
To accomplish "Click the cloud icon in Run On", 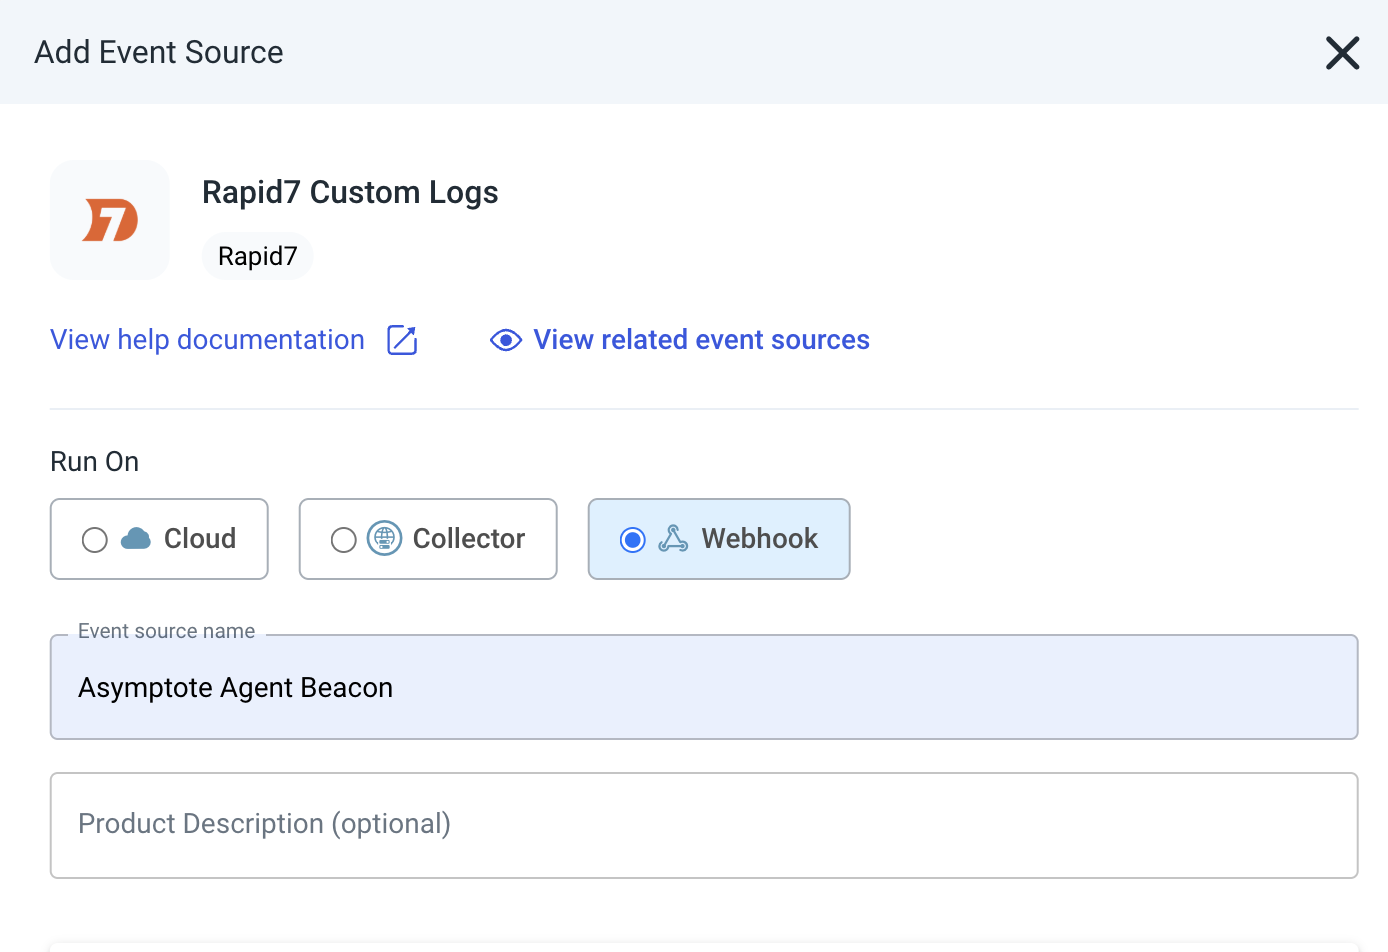I will pyautogui.click(x=136, y=539).
